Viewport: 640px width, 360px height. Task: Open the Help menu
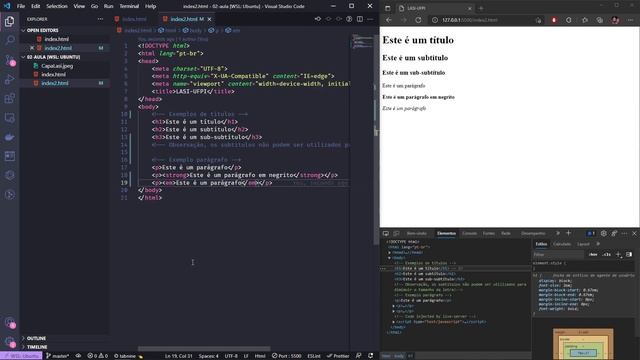pos(151,6)
